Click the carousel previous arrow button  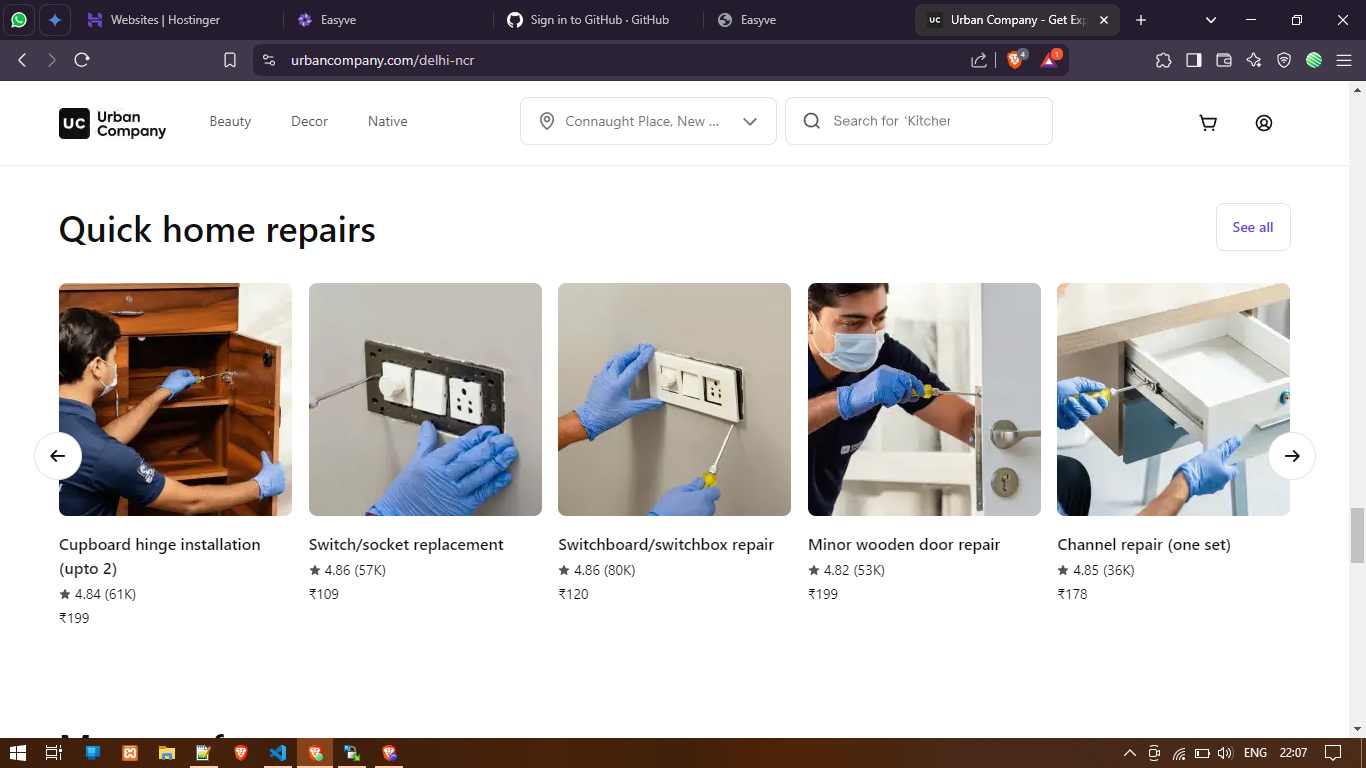pos(58,456)
